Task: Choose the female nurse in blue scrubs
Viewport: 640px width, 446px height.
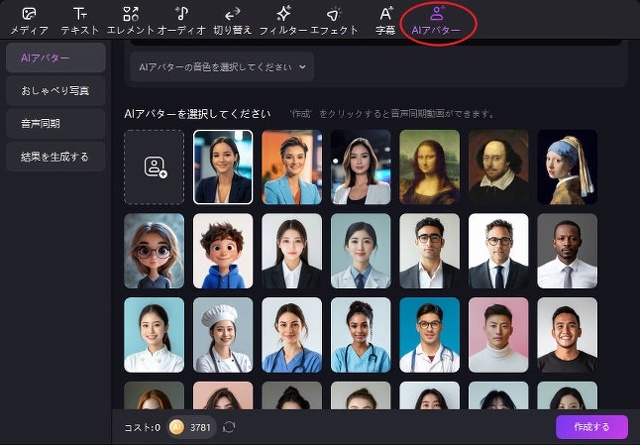Action: click(x=292, y=335)
